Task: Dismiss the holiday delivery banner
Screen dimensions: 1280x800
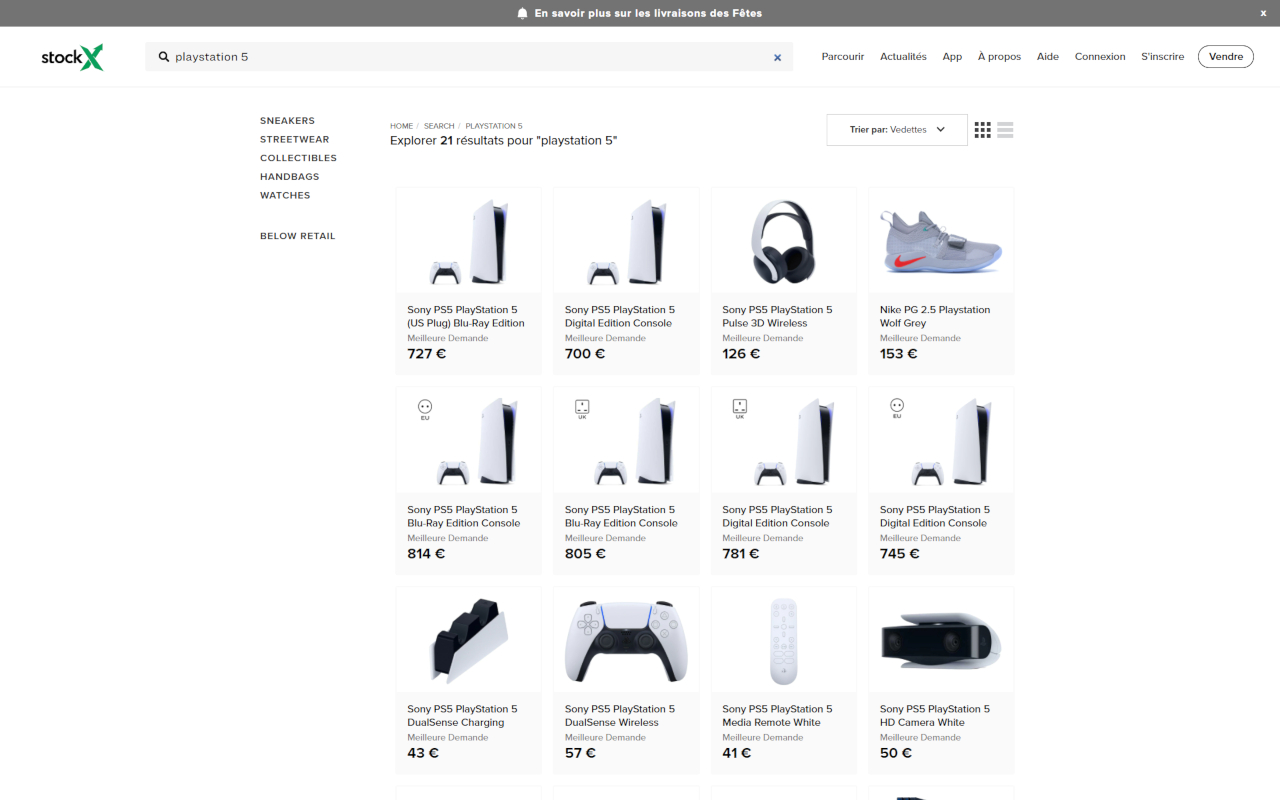Action: tap(1263, 13)
